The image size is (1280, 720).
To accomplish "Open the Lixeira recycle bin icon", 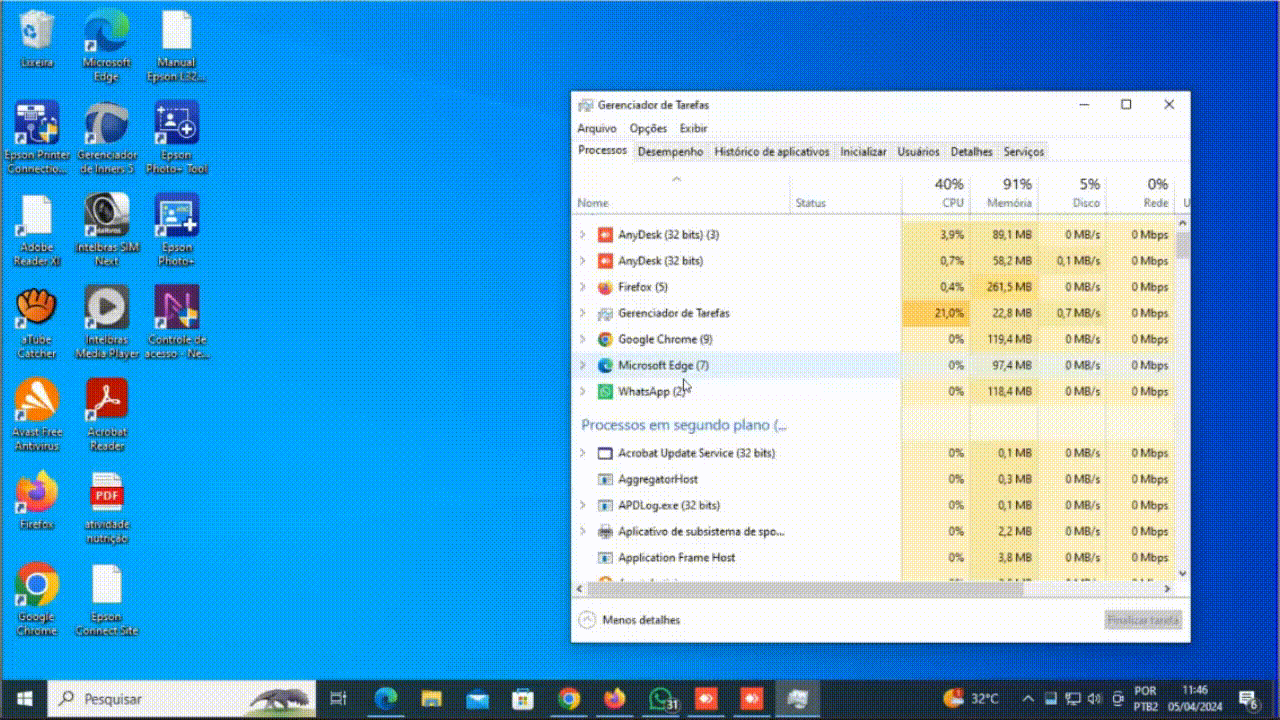I will [x=37, y=40].
